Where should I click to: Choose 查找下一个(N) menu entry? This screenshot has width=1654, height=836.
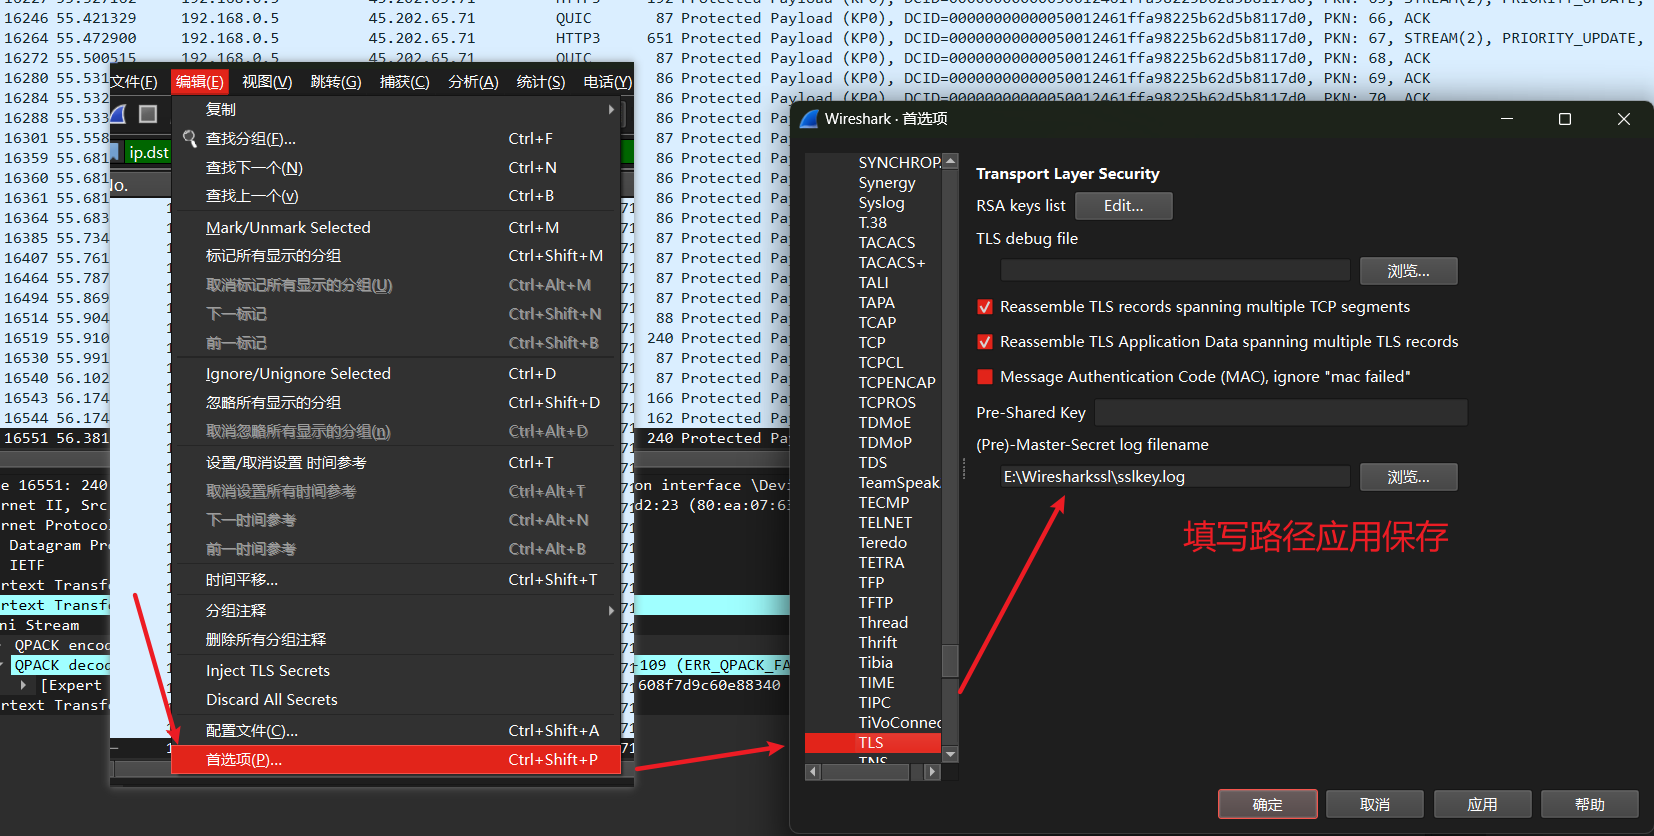tap(396, 168)
